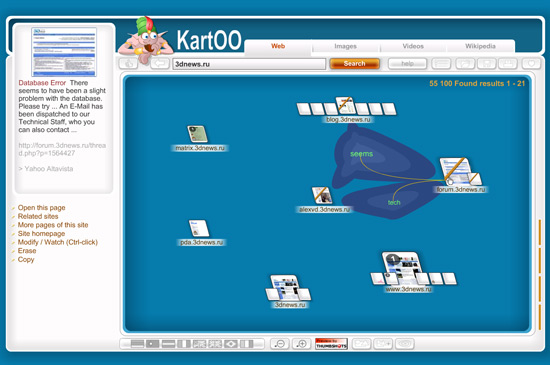Click the matrix.3dnews.ru site thumbnail
The width and height of the screenshot is (550, 365).
click(197, 134)
